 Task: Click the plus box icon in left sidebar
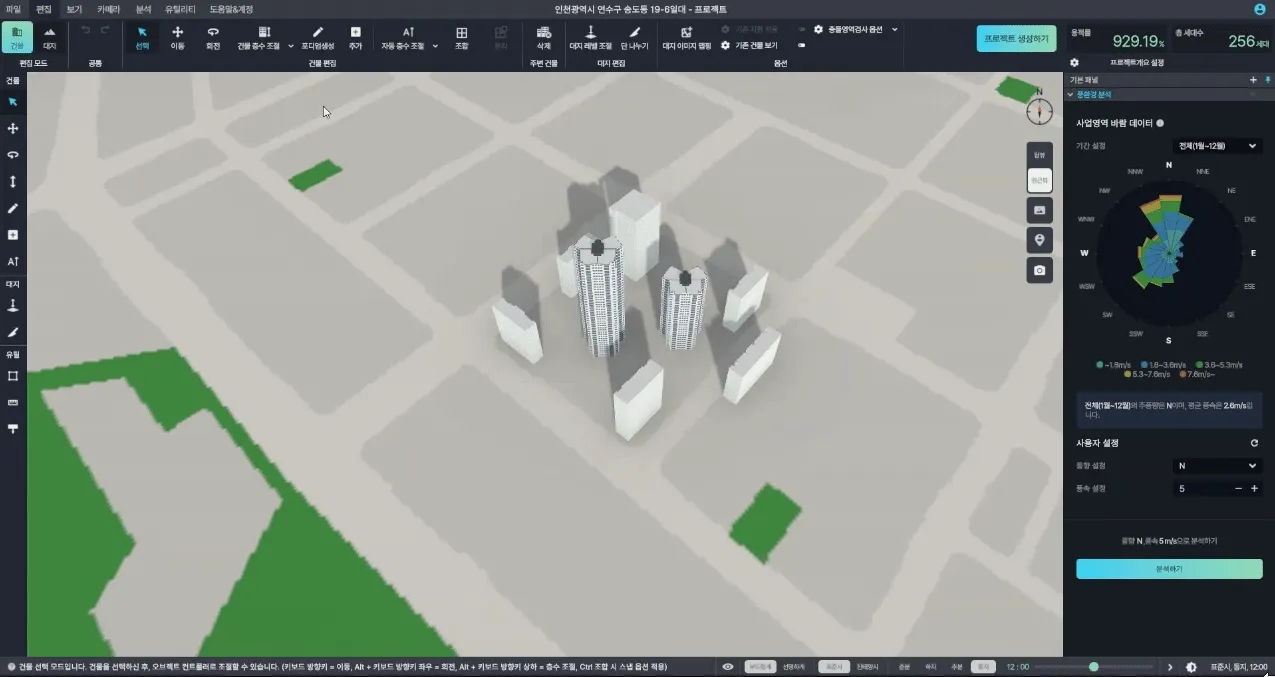(13, 234)
